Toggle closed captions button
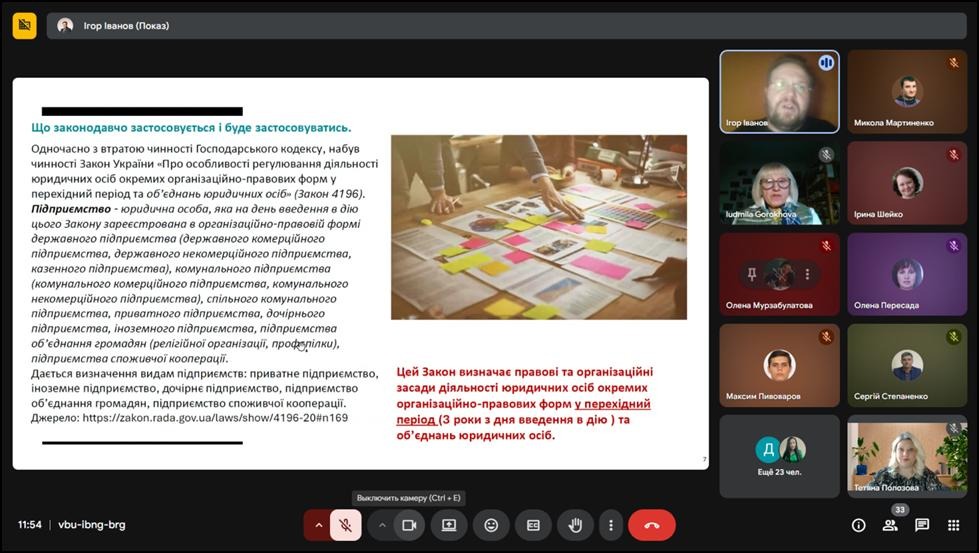This screenshot has height=553, width=979. (533, 525)
